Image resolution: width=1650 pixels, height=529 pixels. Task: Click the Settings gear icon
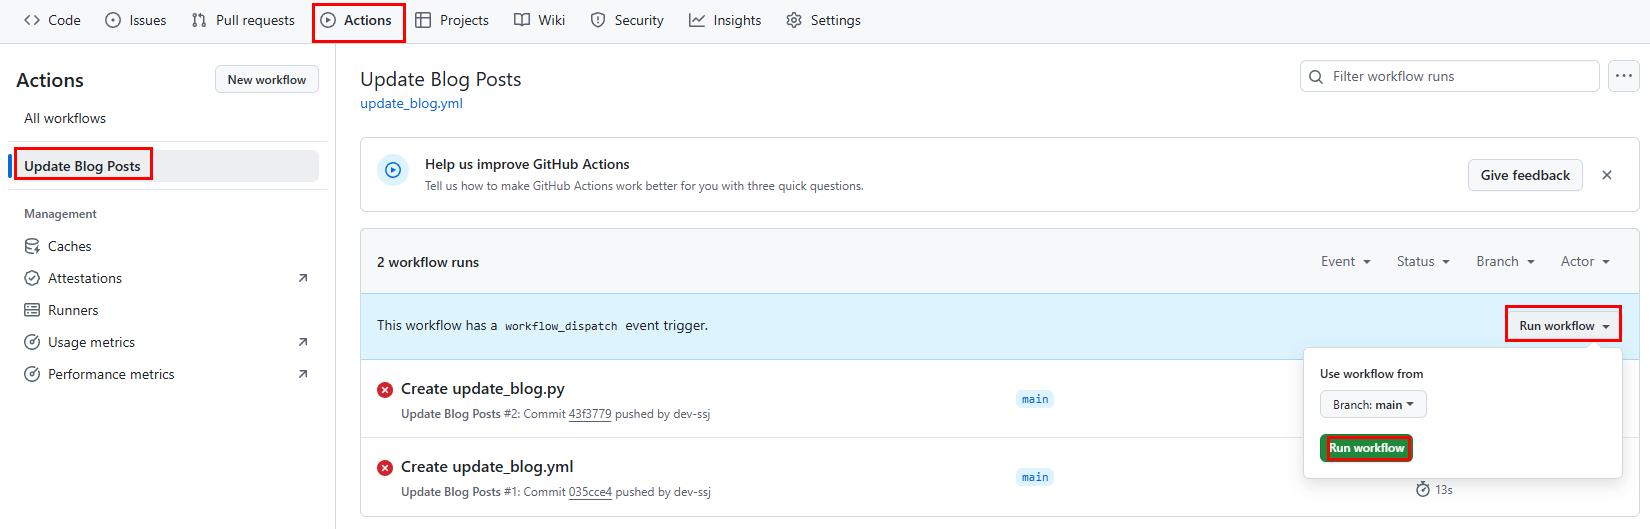[794, 20]
